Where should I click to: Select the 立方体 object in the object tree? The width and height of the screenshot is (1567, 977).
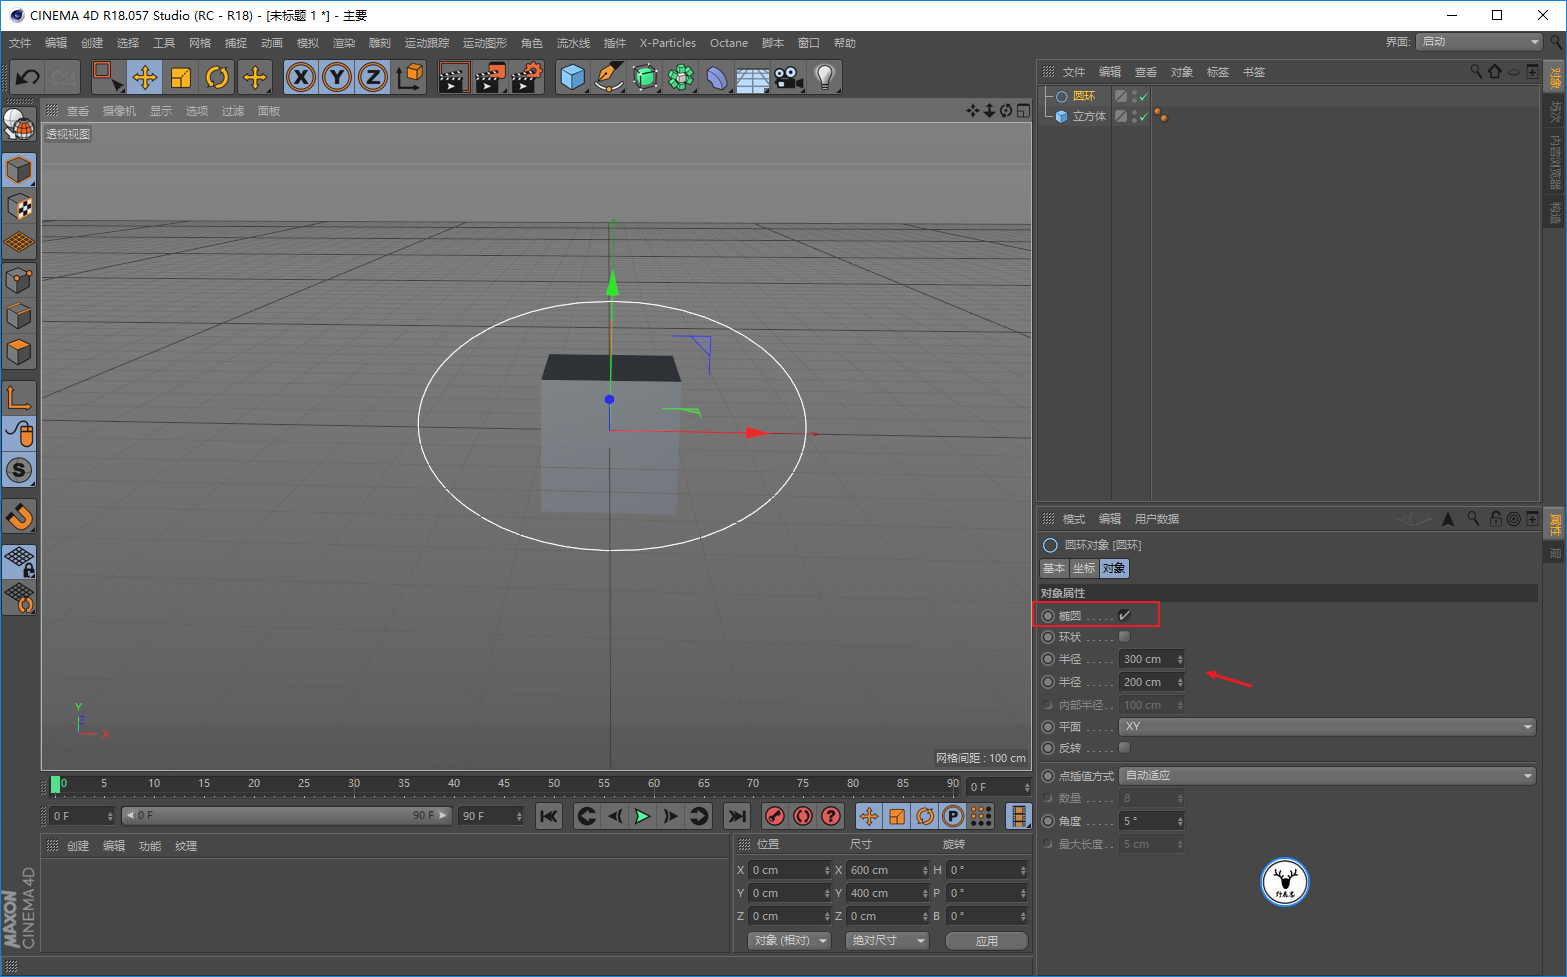[x=1089, y=117]
